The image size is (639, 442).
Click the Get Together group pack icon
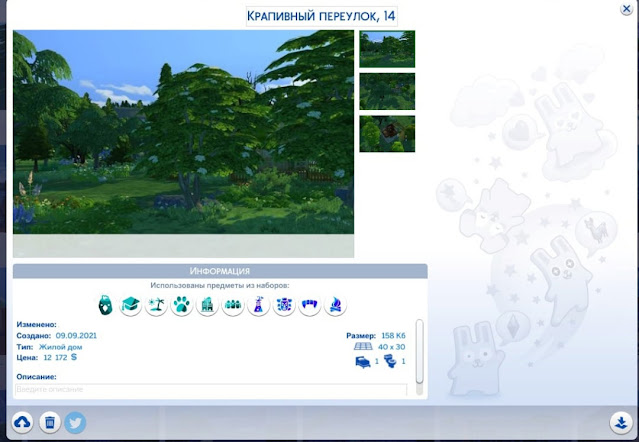click(233, 305)
